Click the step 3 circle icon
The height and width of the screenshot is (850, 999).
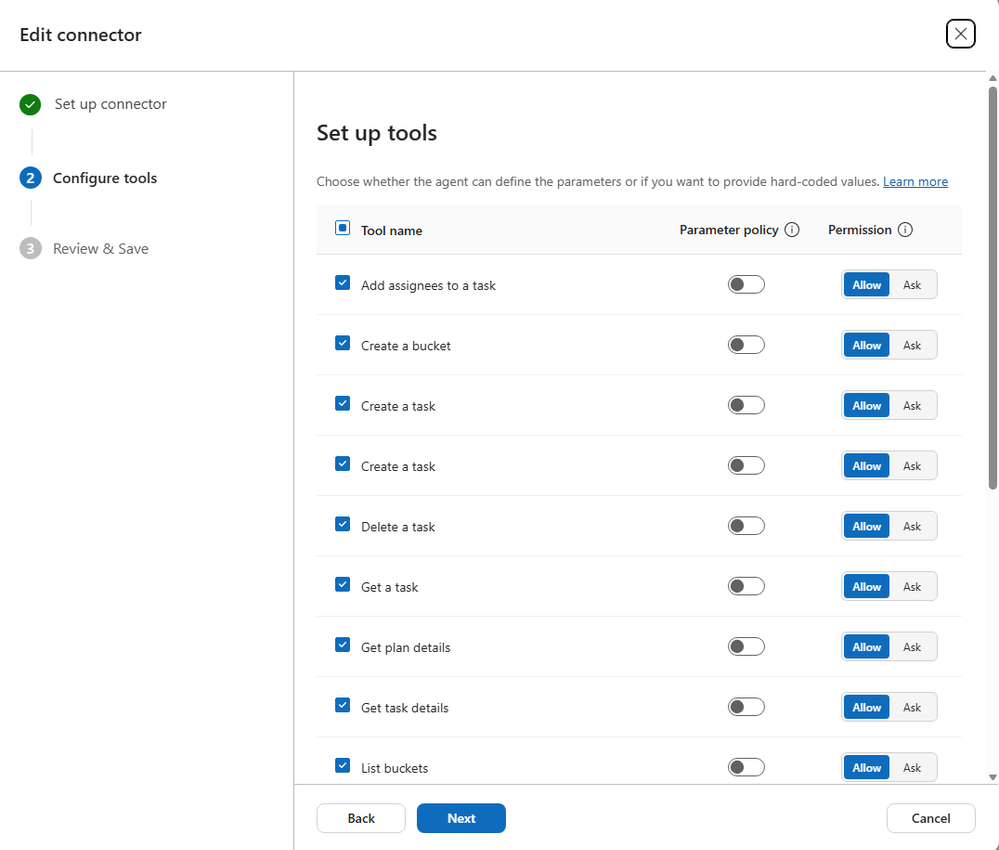coord(30,249)
